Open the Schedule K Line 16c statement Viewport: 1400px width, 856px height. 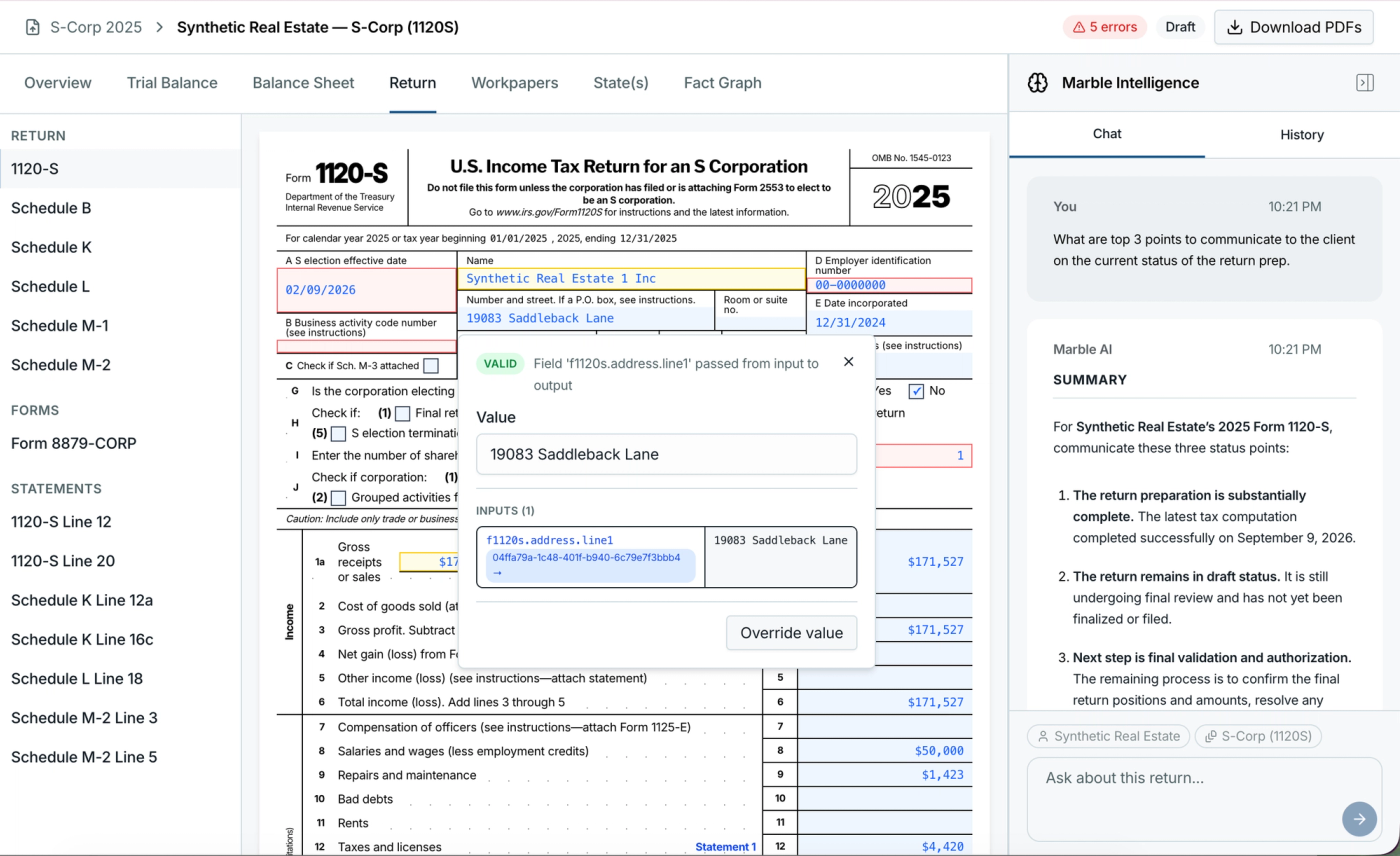click(x=120, y=639)
